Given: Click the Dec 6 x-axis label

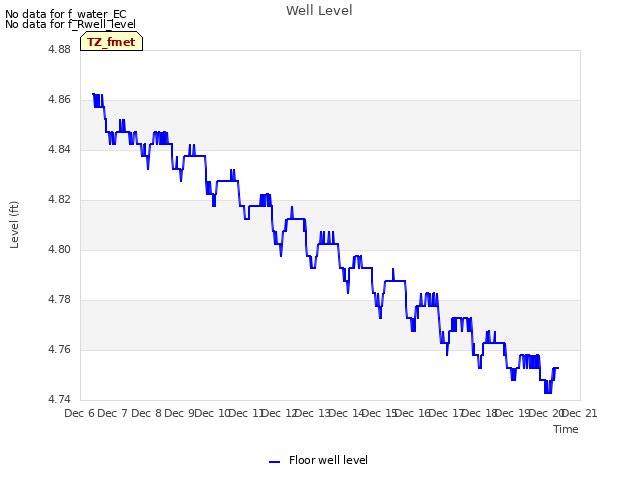Looking at the screenshot, I should click(x=79, y=413).
